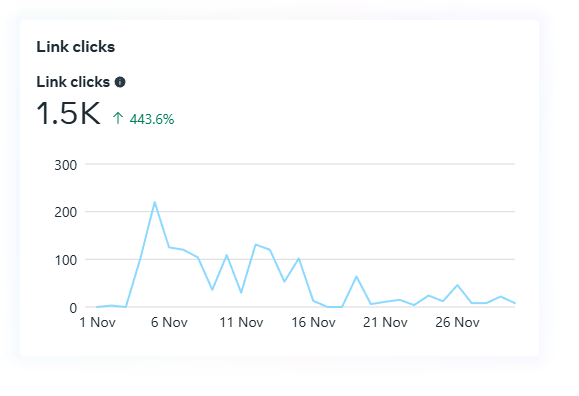This screenshot has width=579, height=396.
Task: Click the 0 y-axis label
Action: [x=73, y=308]
